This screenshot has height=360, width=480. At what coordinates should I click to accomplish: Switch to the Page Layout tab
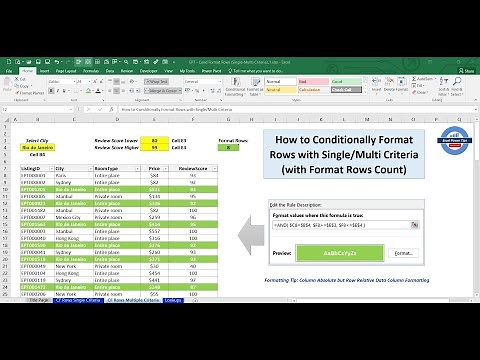[66, 71]
